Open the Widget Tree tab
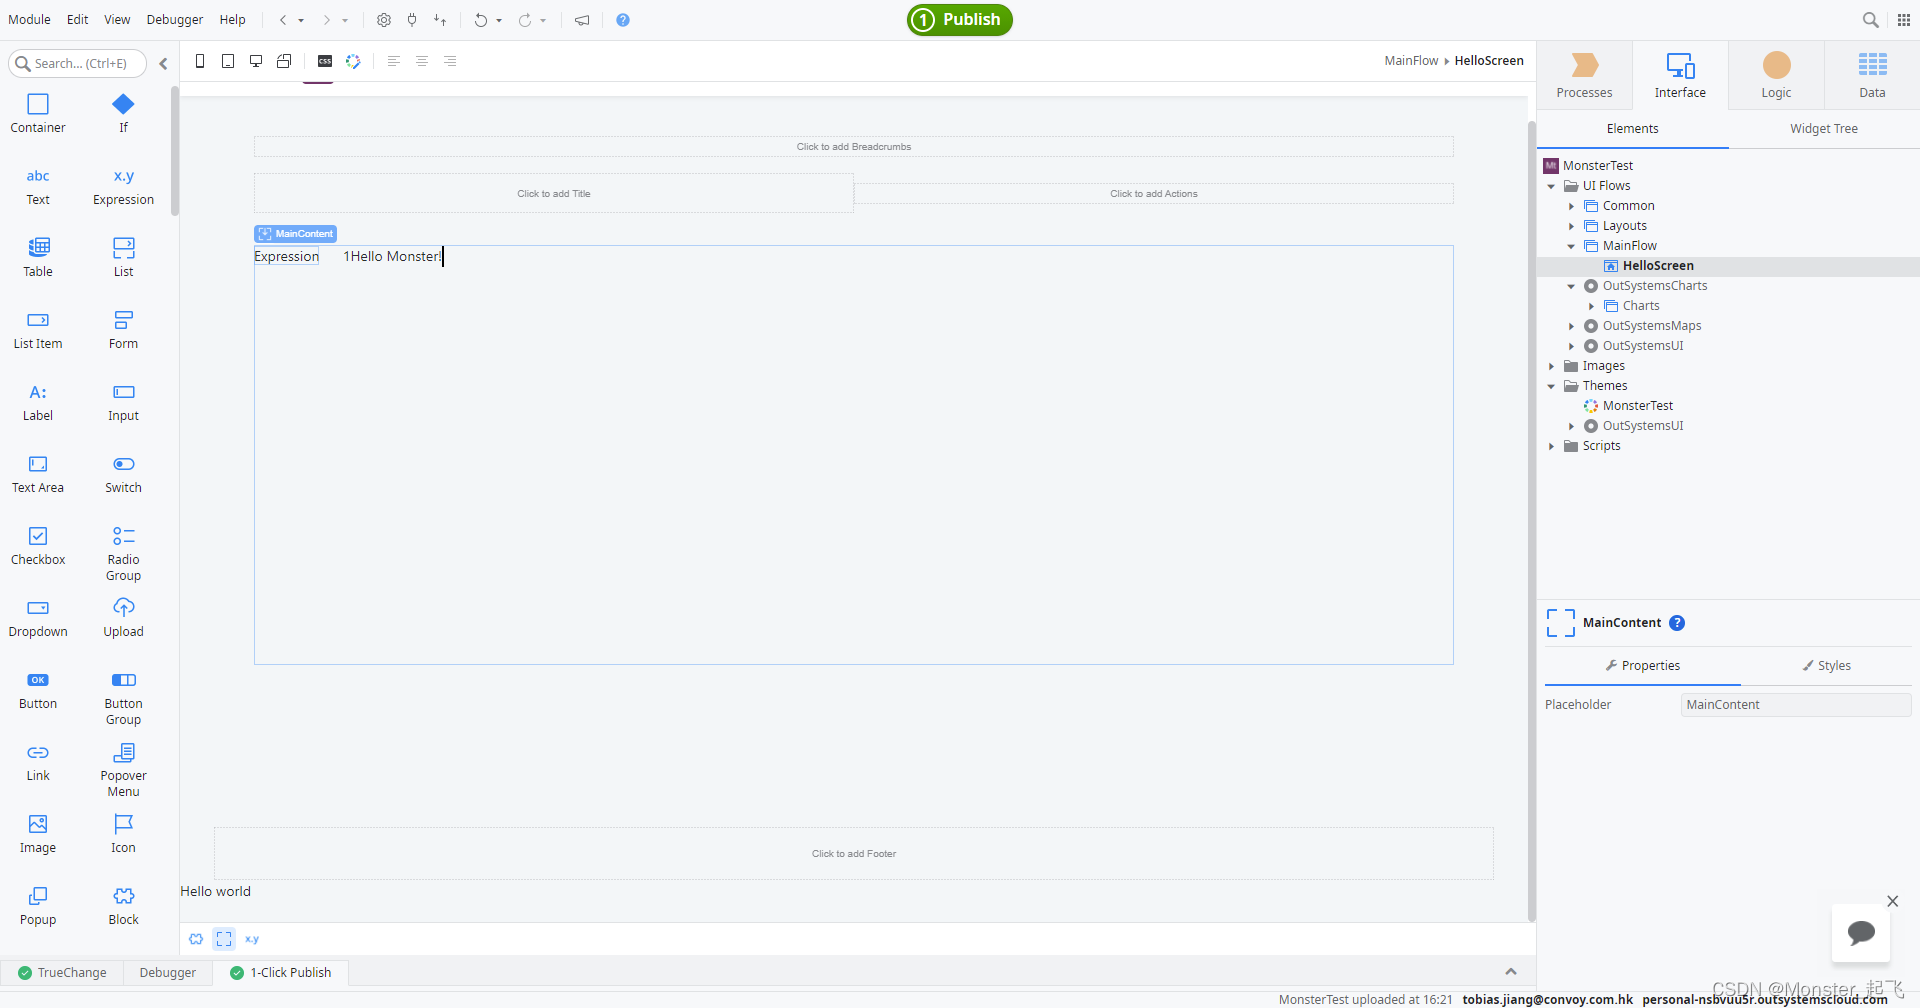 pos(1824,129)
